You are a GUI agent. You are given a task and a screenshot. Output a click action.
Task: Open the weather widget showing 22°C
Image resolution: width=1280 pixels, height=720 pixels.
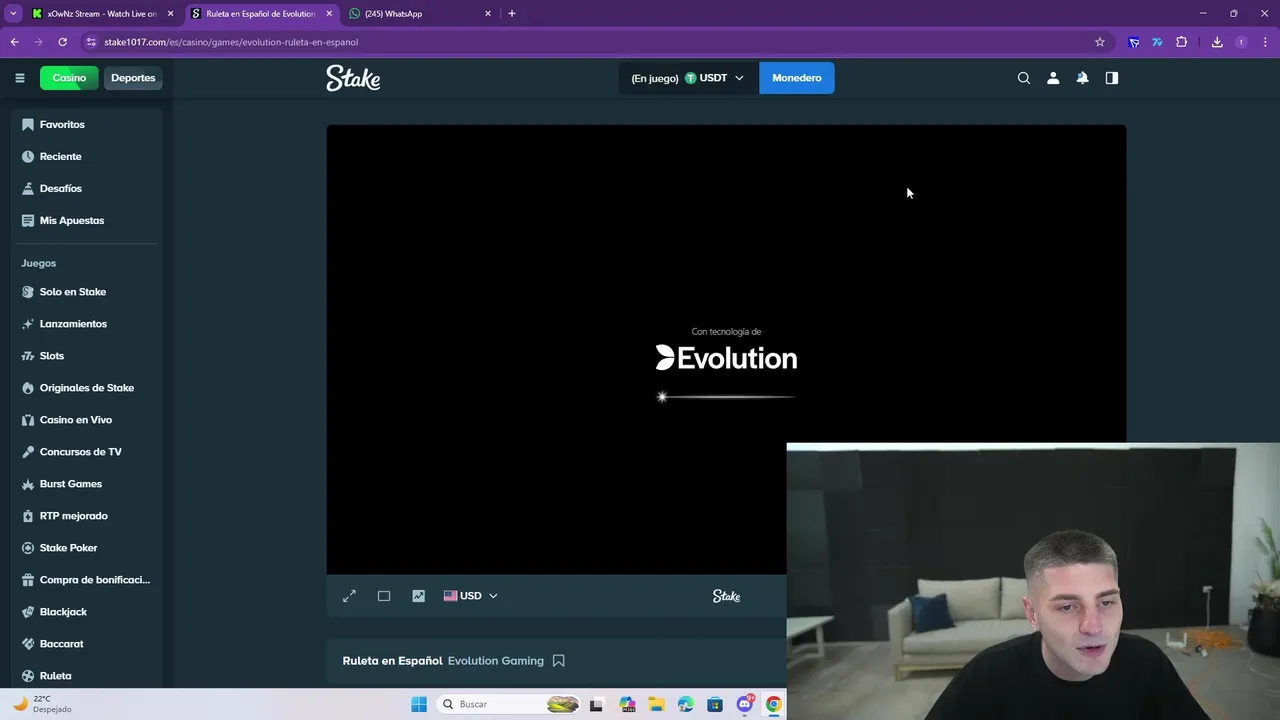(42, 704)
